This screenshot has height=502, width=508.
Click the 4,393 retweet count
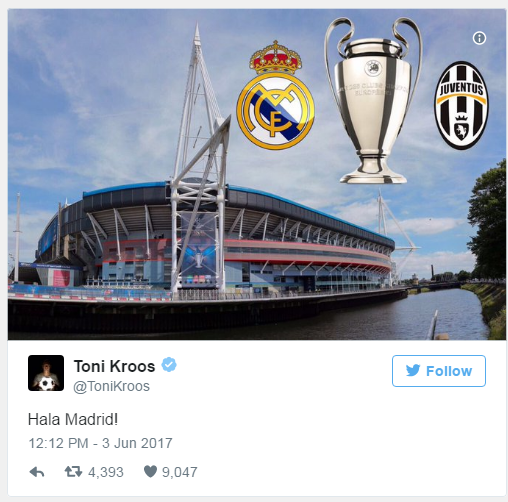[106, 472]
